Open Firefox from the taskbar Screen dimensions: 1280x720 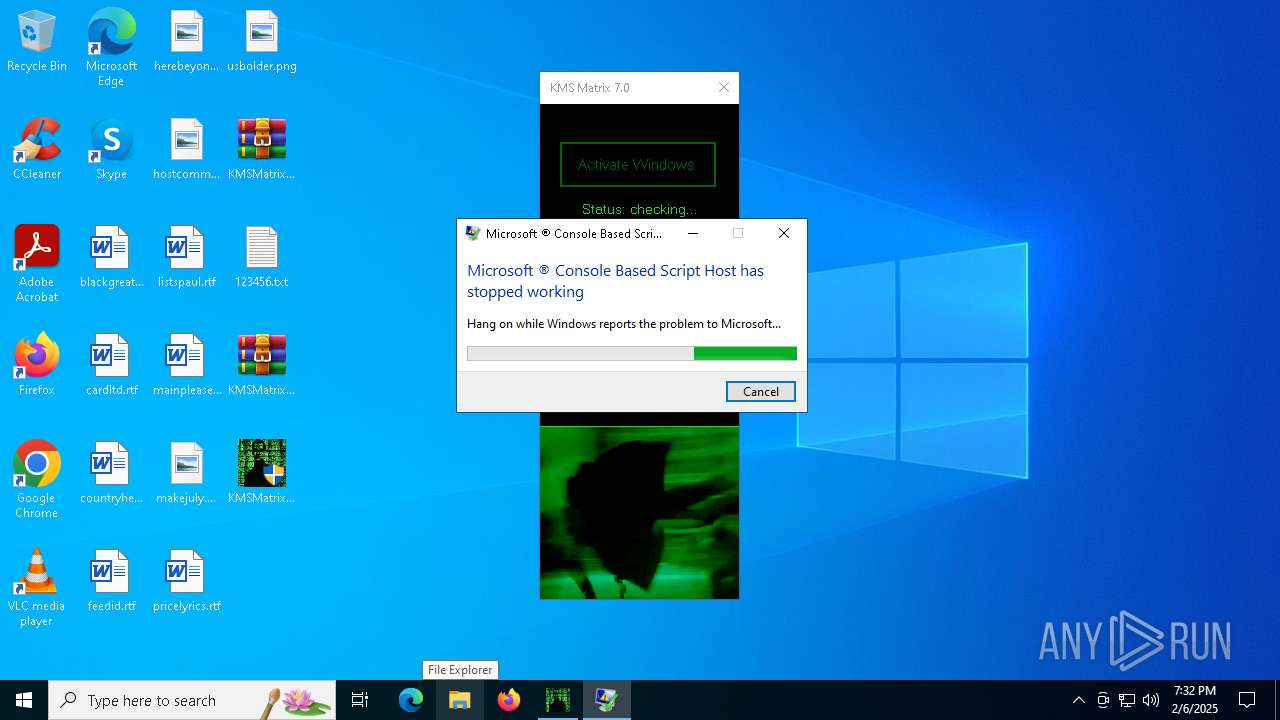pyautogui.click(x=509, y=700)
